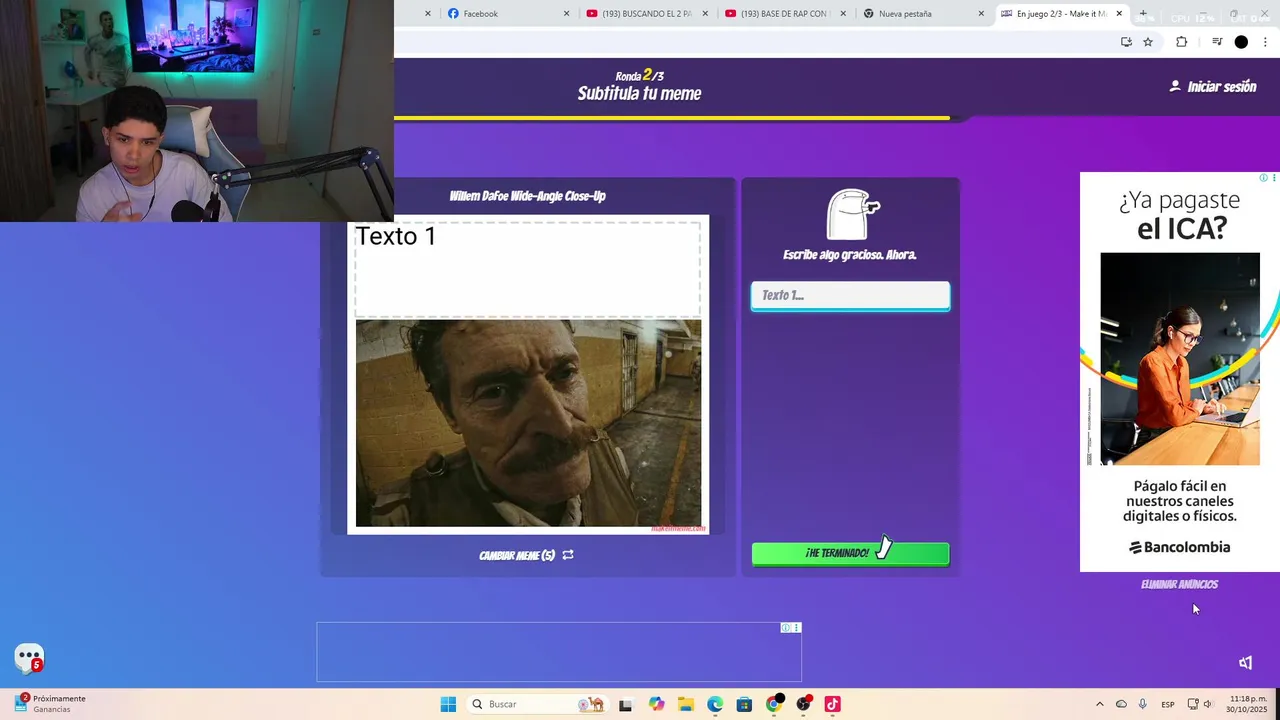Screen dimensions: 1280x720
Task: Click the Willem Dafoe meme image
Action: [528, 423]
